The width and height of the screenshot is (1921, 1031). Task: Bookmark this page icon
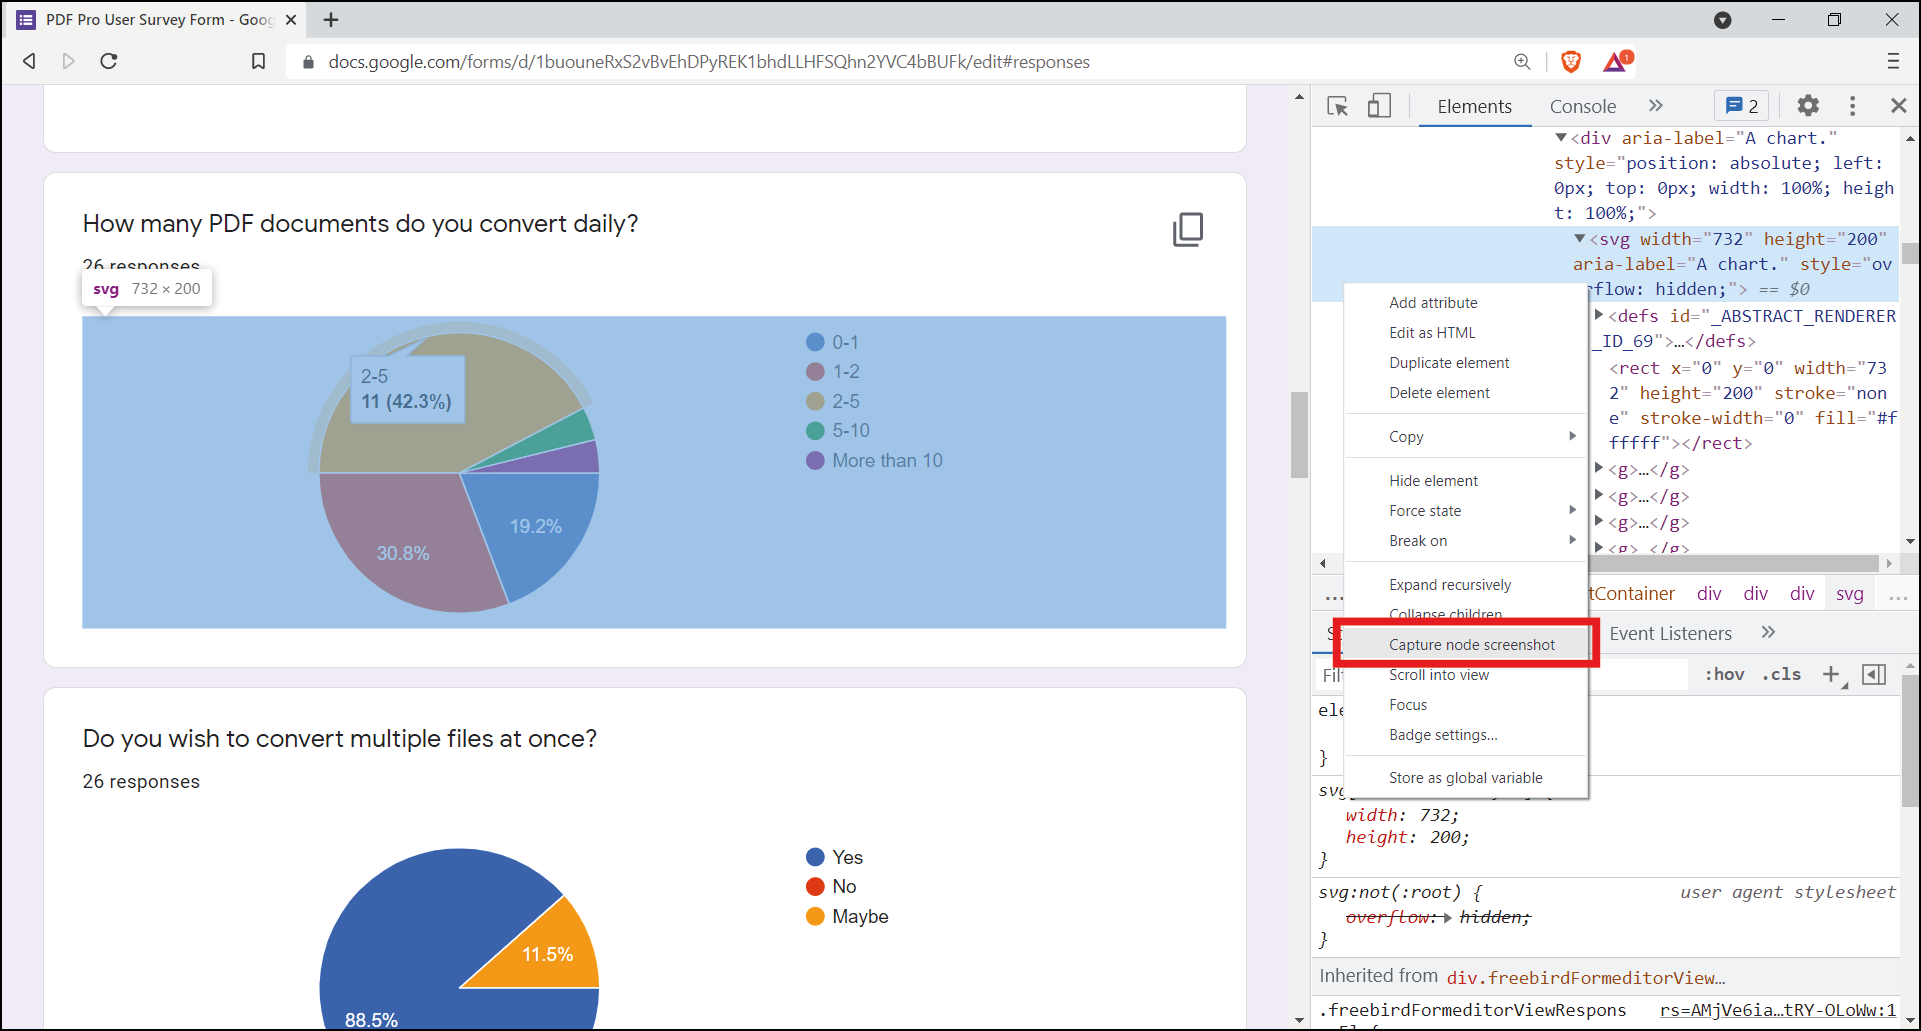click(x=258, y=62)
